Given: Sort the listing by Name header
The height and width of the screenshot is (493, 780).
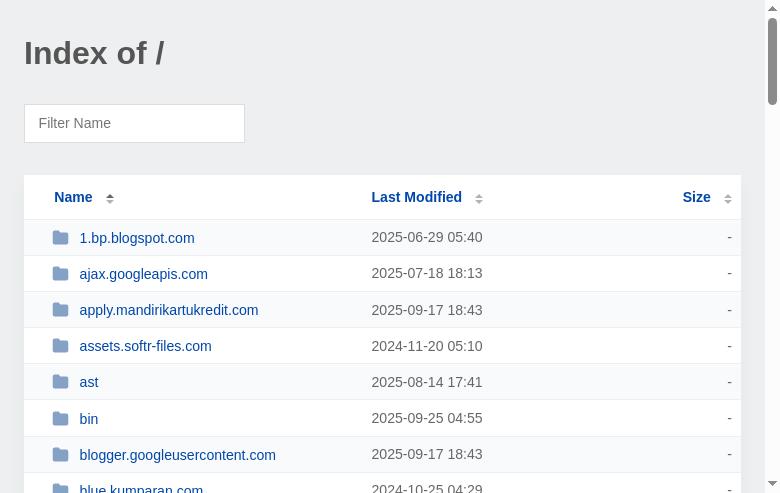Looking at the screenshot, I should pyautogui.click(x=73, y=197).
